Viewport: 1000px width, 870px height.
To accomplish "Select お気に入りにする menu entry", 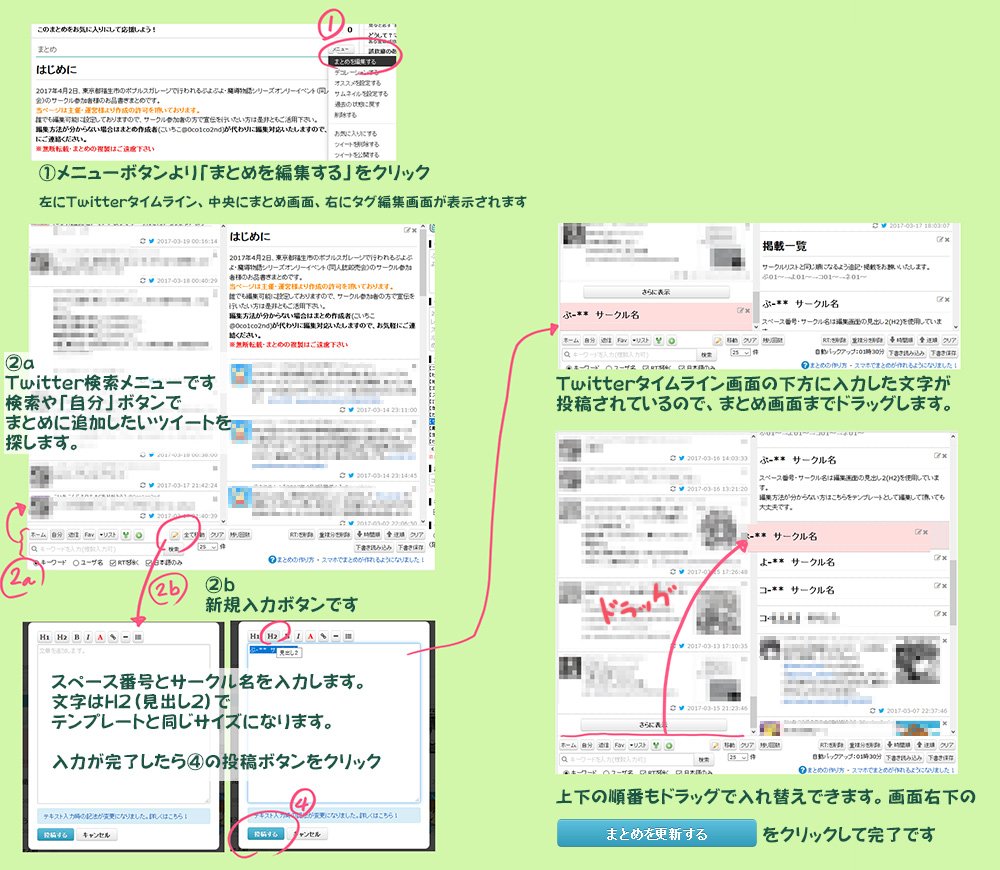I will 356,134.
